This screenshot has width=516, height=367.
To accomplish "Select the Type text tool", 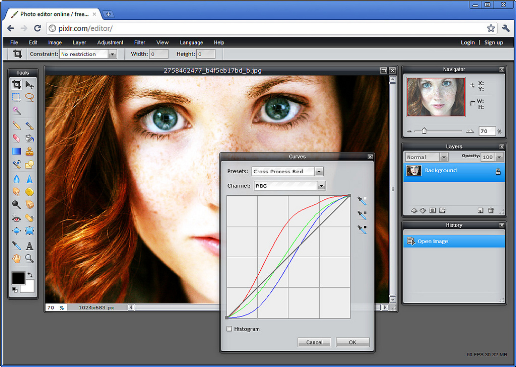I will tap(30, 246).
